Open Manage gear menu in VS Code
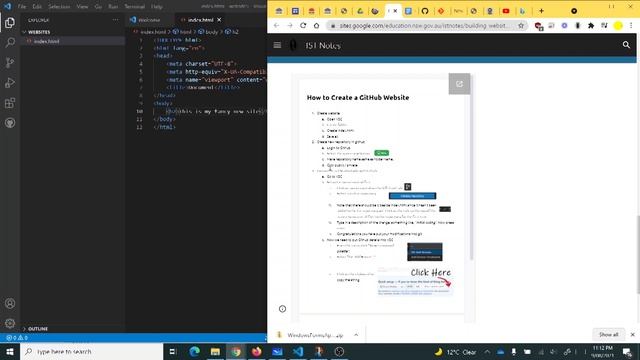The width and height of the screenshot is (640, 360). [10, 323]
